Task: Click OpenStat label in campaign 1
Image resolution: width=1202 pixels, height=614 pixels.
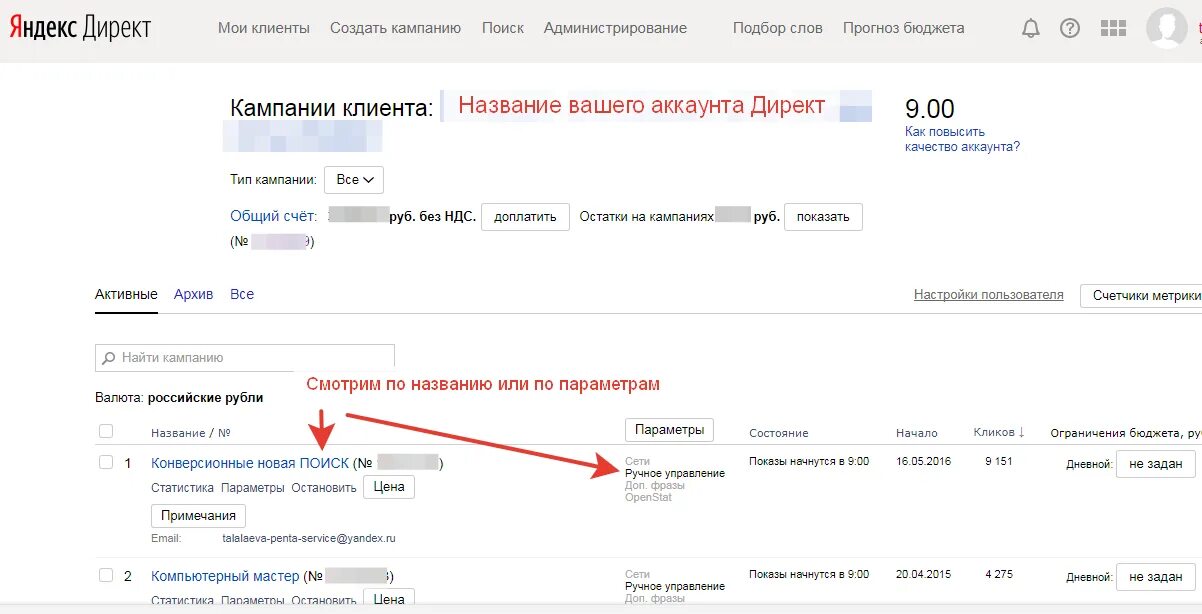Action: [x=648, y=497]
